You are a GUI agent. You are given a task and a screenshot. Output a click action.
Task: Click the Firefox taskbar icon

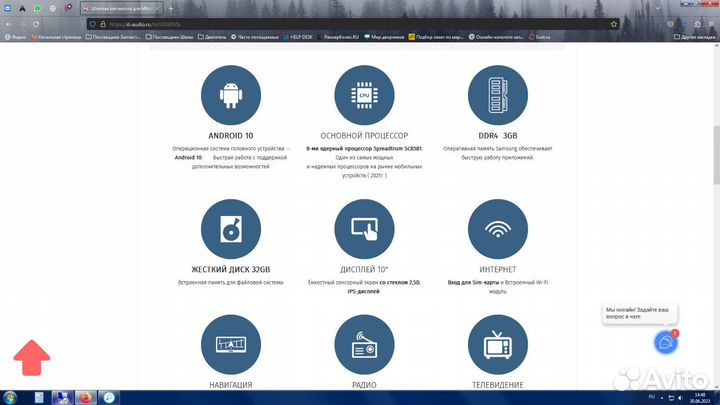point(84,397)
